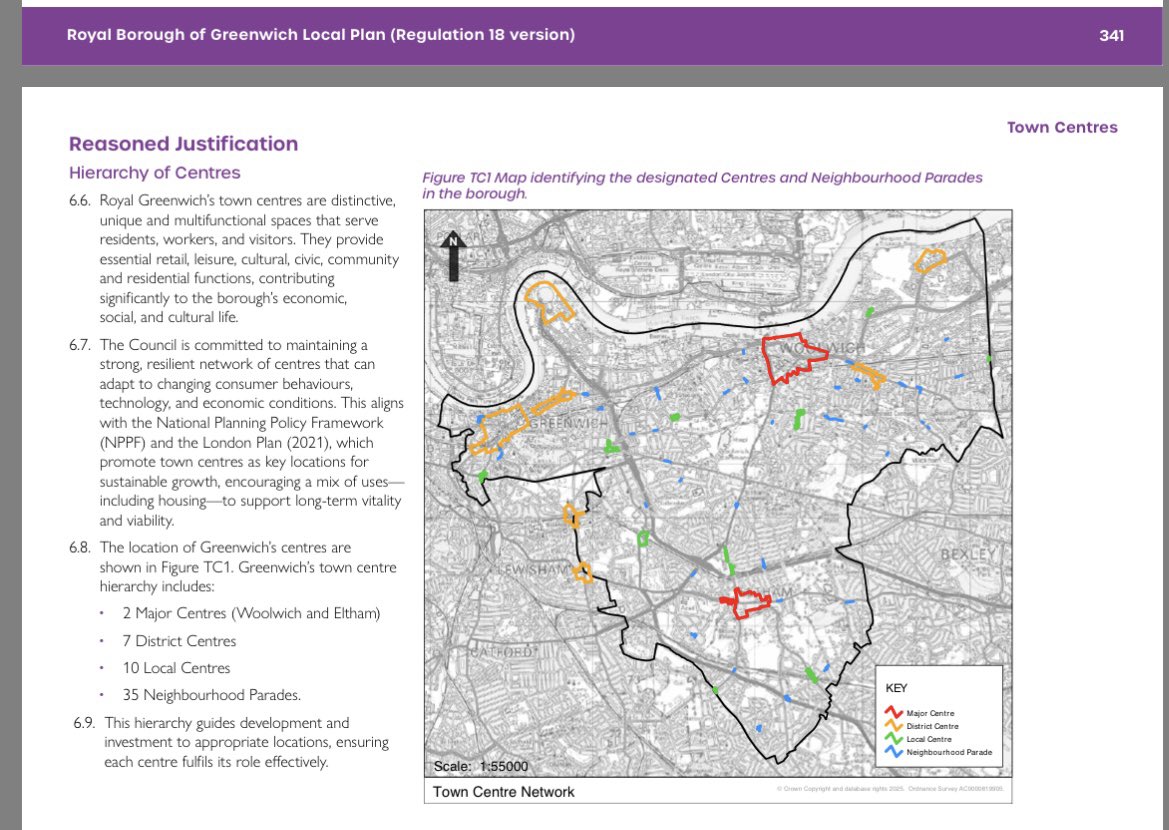Click the red Woolwich Major Centre outline
1169x830 pixels.
click(793, 359)
